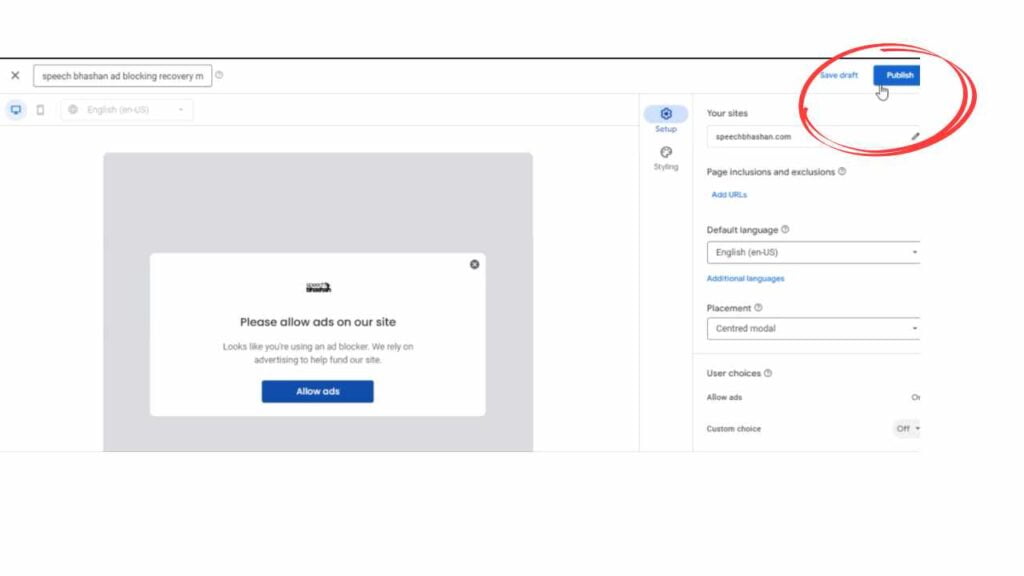Open the Setup tab
The image size is (1024, 576).
coord(665,119)
